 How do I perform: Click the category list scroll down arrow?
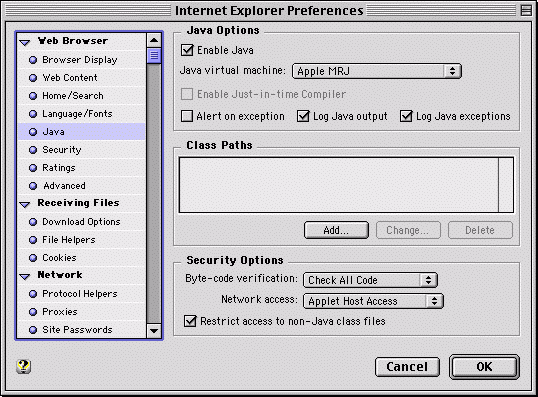click(154, 331)
